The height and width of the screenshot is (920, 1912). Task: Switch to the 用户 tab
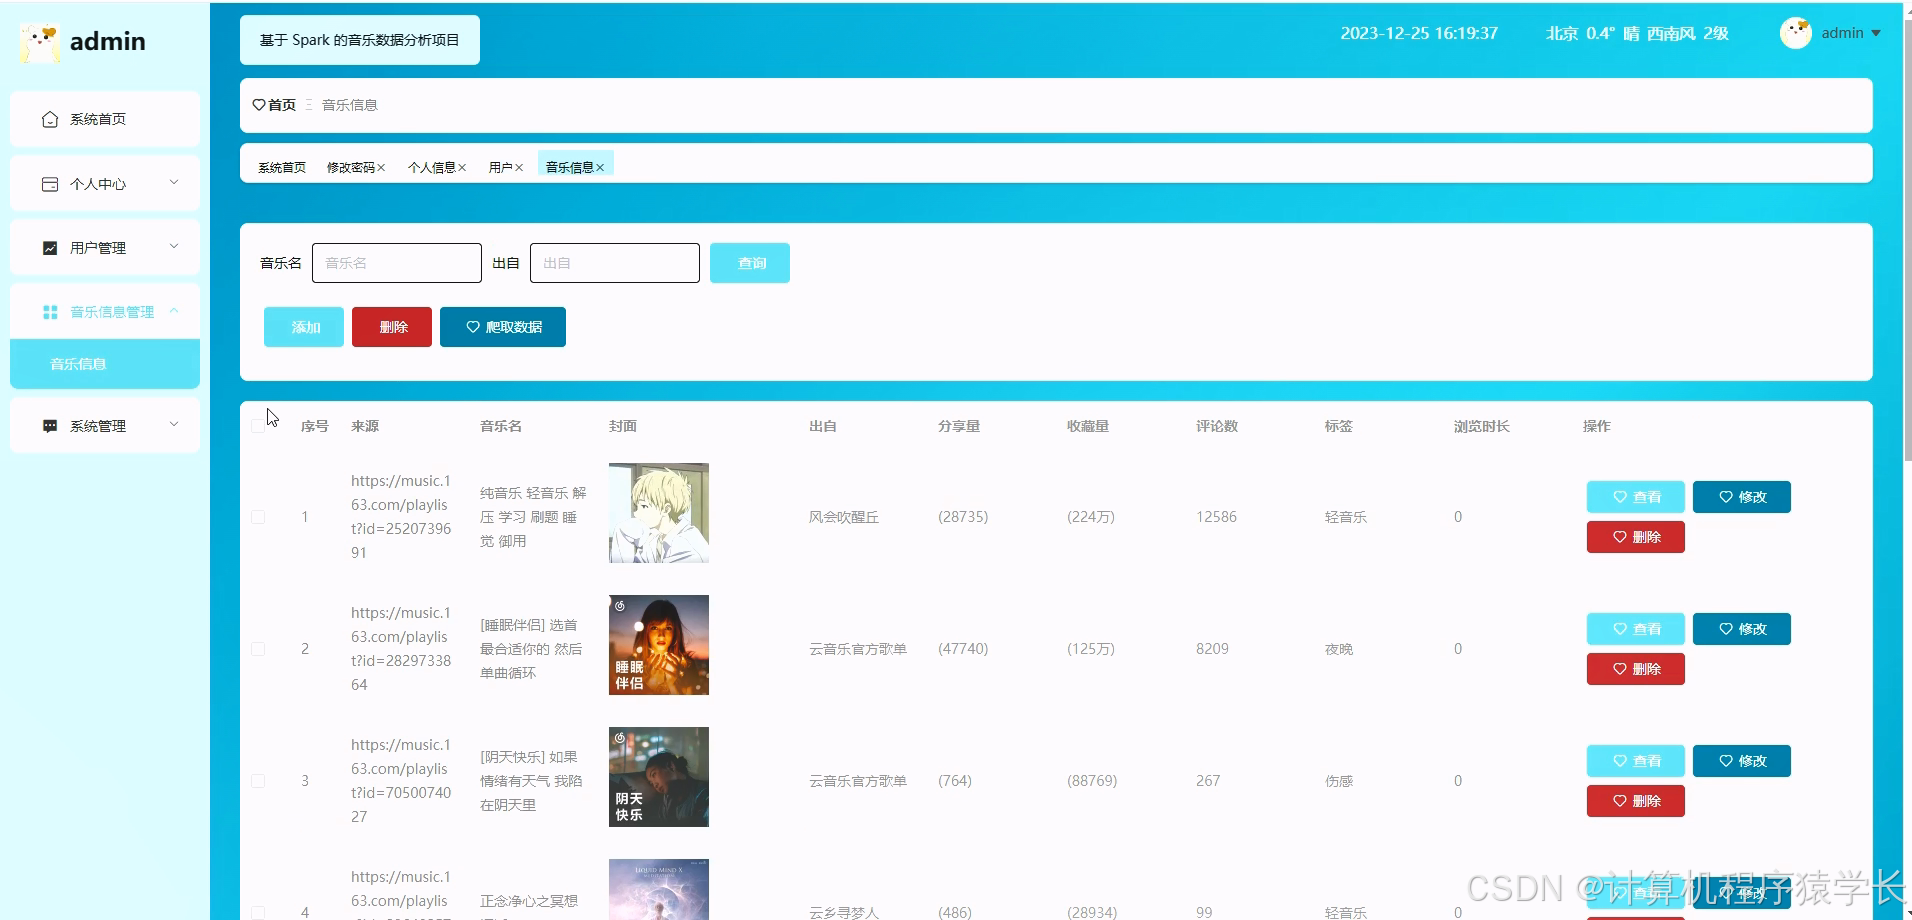(501, 168)
